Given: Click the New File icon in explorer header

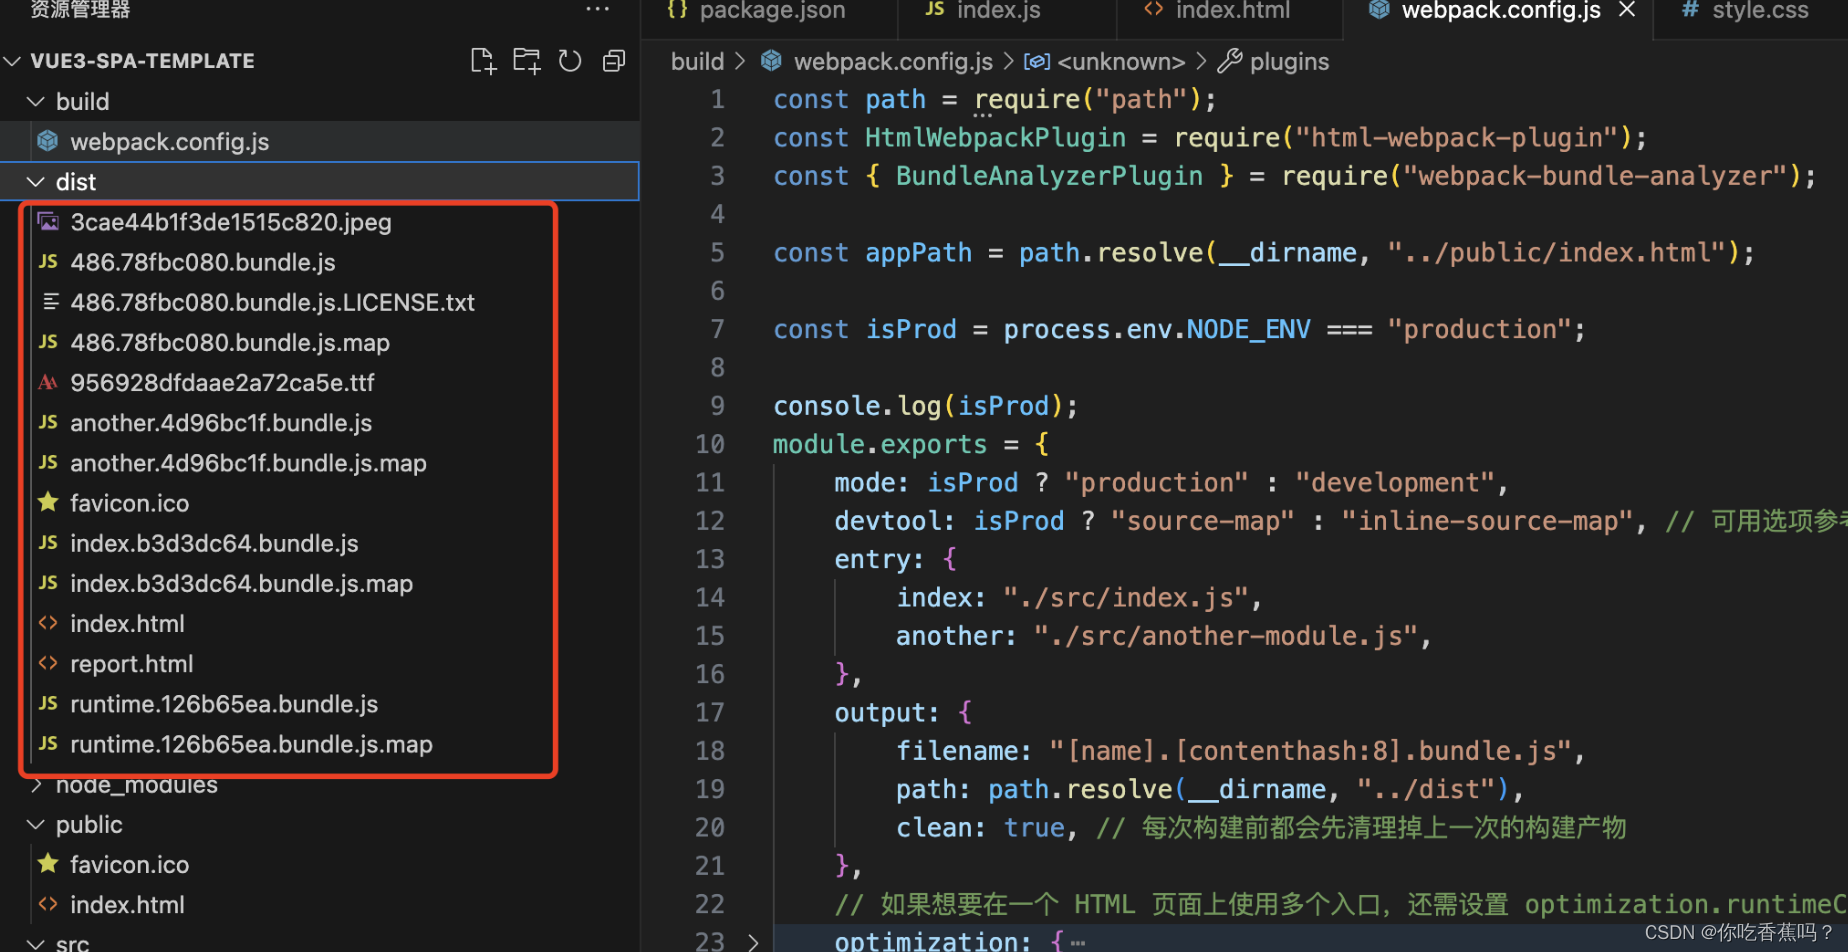Looking at the screenshot, I should (483, 61).
